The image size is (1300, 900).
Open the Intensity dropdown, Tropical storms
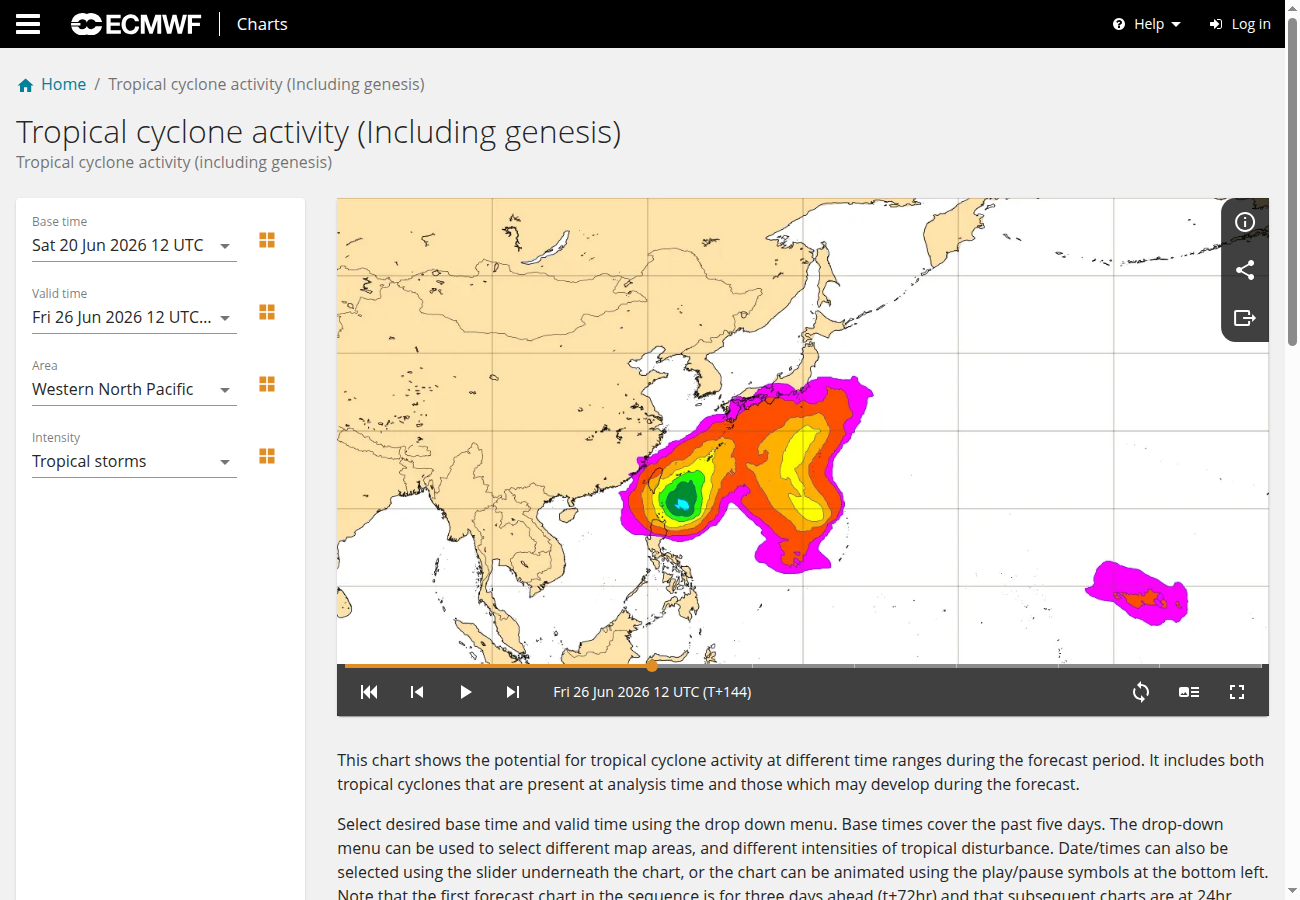pos(134,462)
